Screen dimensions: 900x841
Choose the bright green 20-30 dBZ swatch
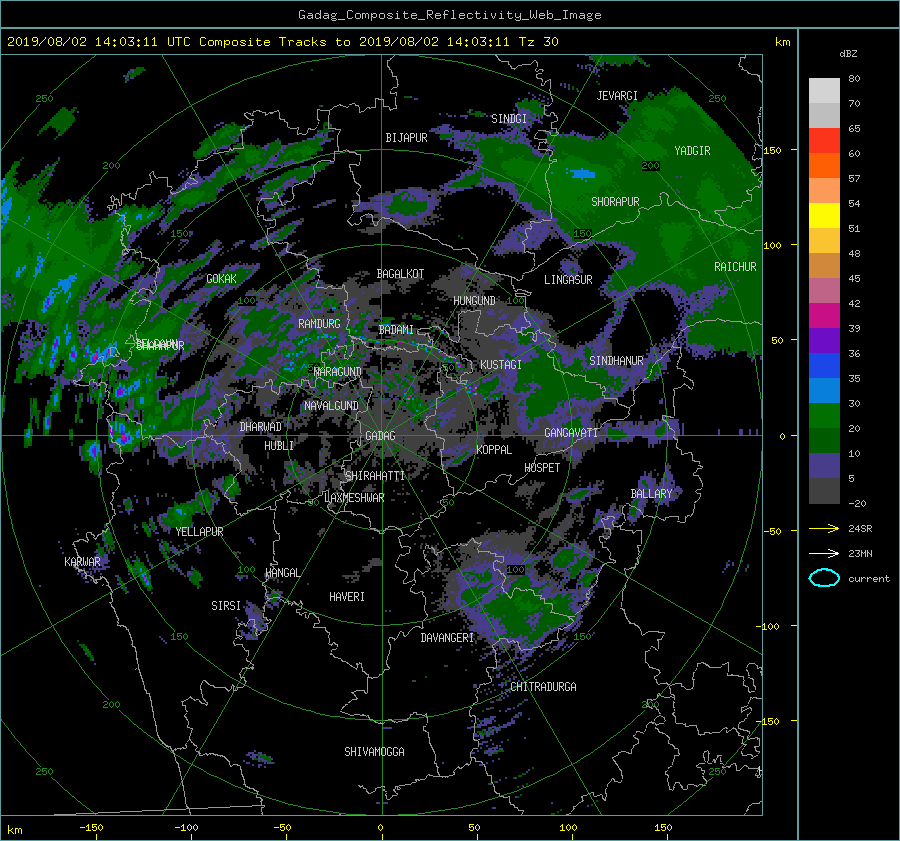(x=824, y=416)
